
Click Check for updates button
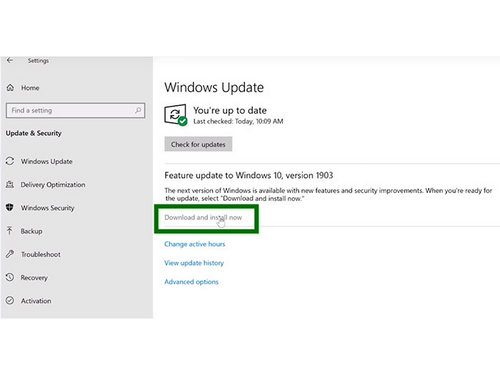198,144
